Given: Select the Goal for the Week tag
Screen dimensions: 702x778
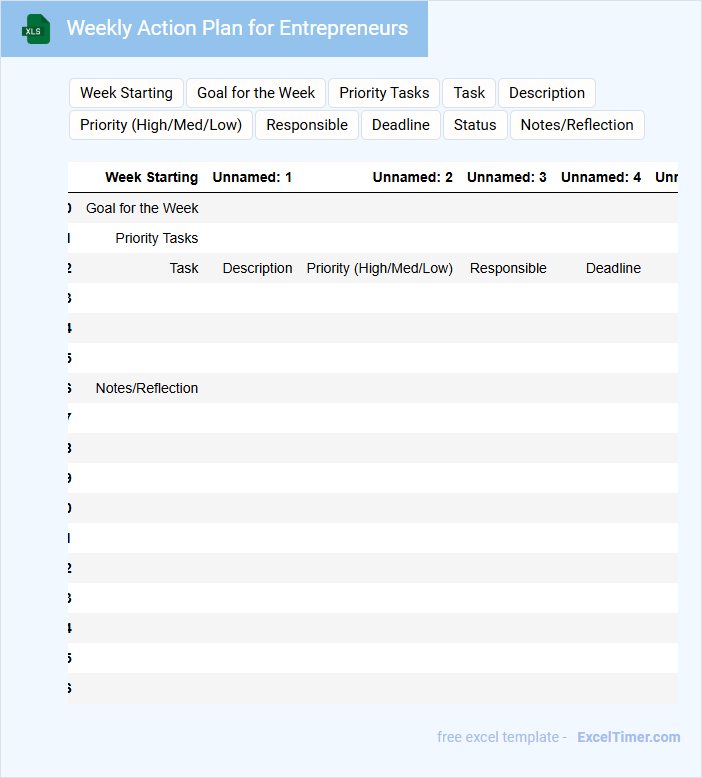Looking at the screenshot, I should (256, 93).
